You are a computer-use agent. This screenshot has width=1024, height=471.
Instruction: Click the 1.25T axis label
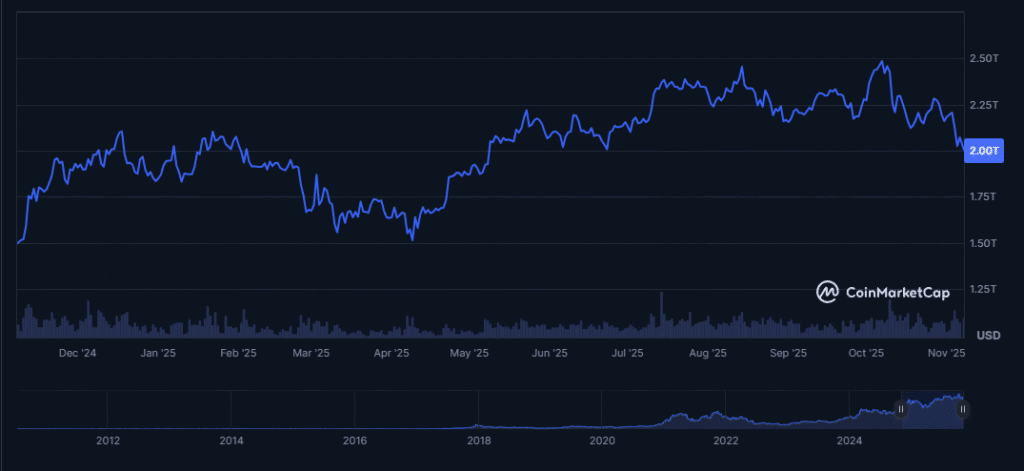(x=985, y=289)
